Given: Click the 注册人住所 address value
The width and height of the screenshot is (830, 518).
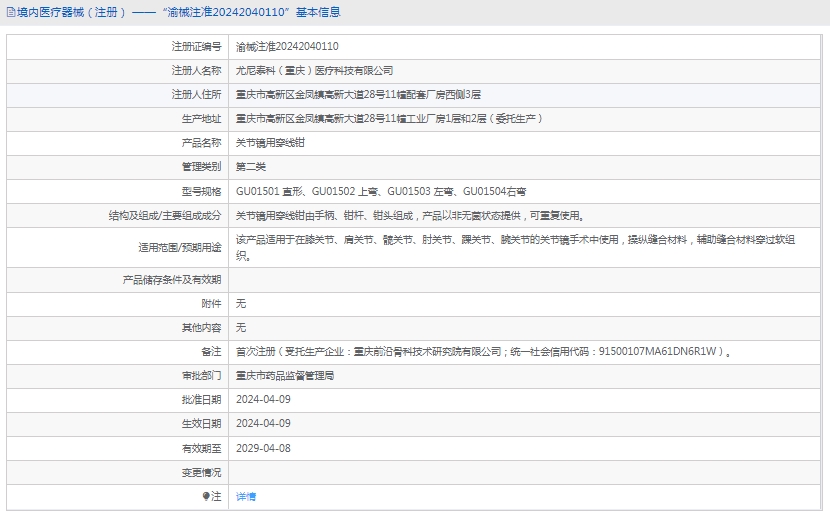Looking at the screenshot, I should click(358, 95).
